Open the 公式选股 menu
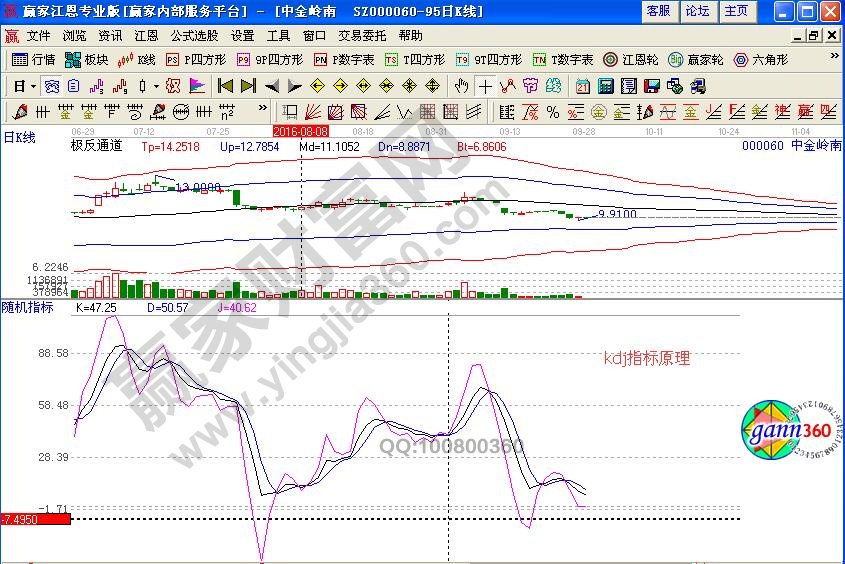The image size is (845, 564). [x=193, y=35]
